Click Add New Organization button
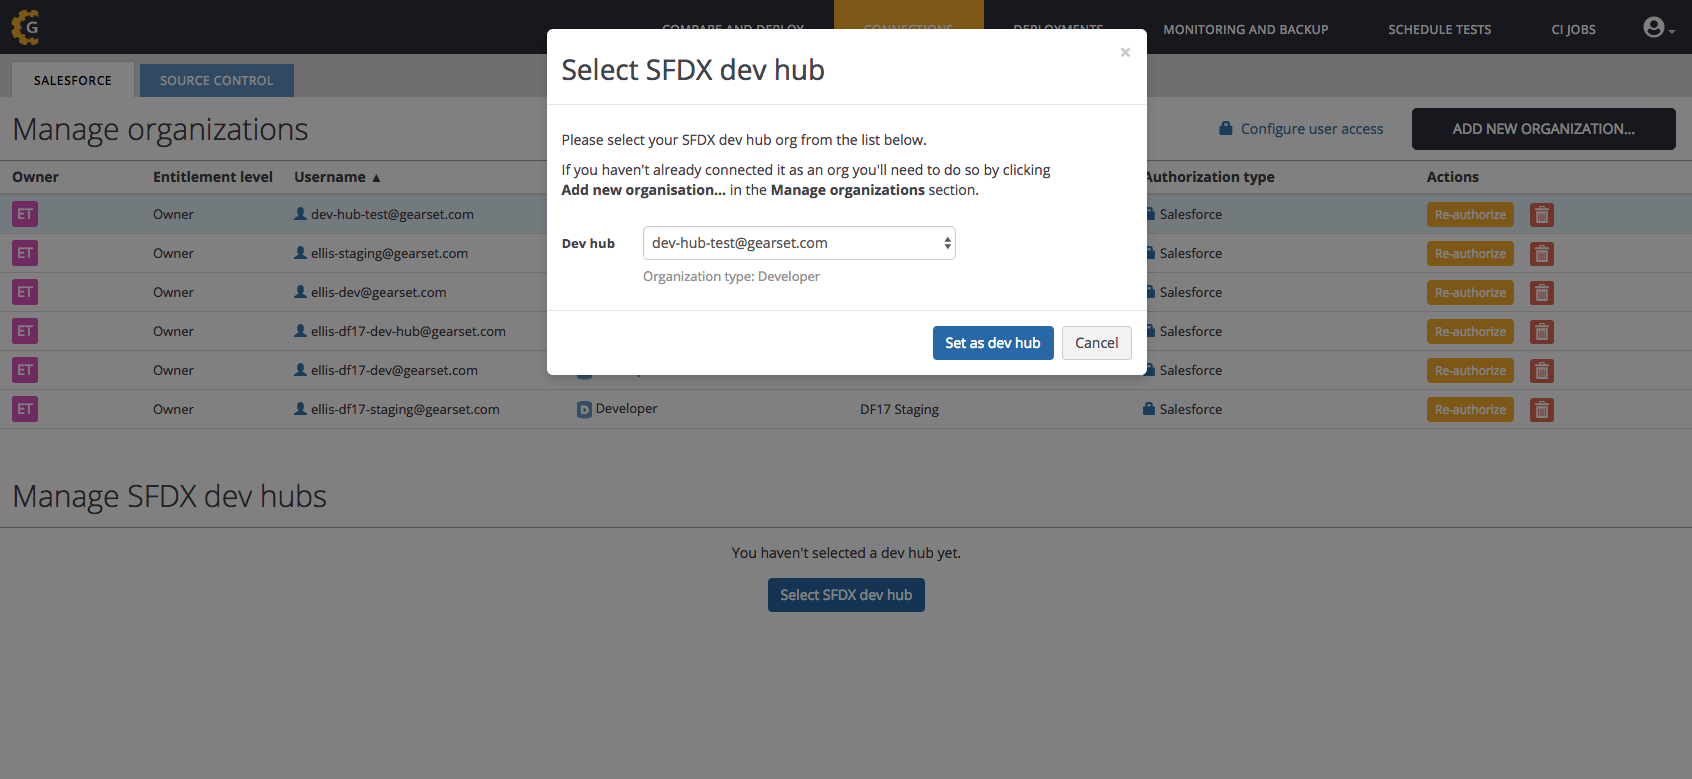1692x779 pixels. [1543, 129]
